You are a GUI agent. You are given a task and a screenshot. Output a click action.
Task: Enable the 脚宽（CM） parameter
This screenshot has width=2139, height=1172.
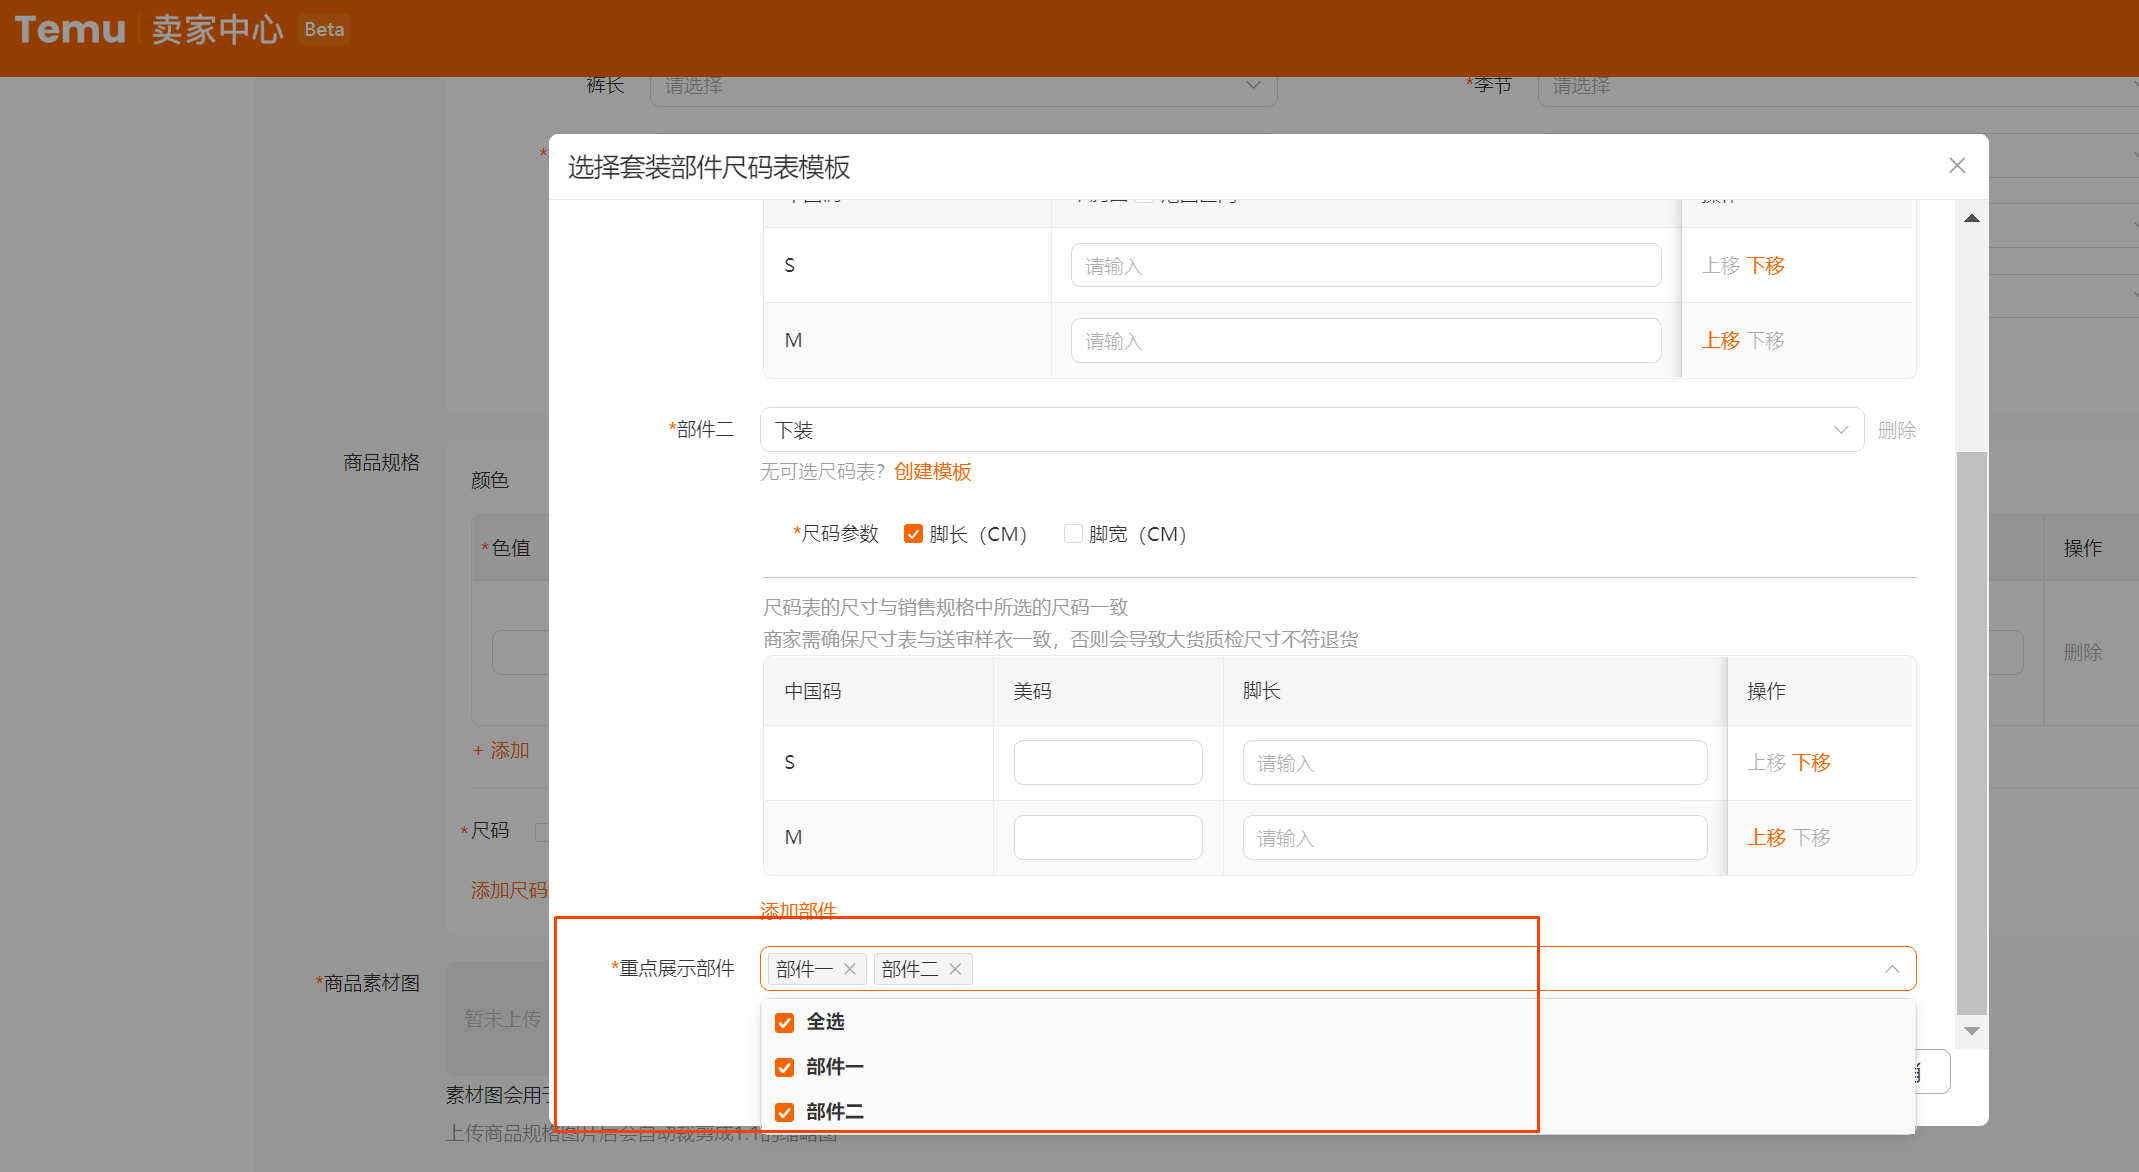[1073, 533]
